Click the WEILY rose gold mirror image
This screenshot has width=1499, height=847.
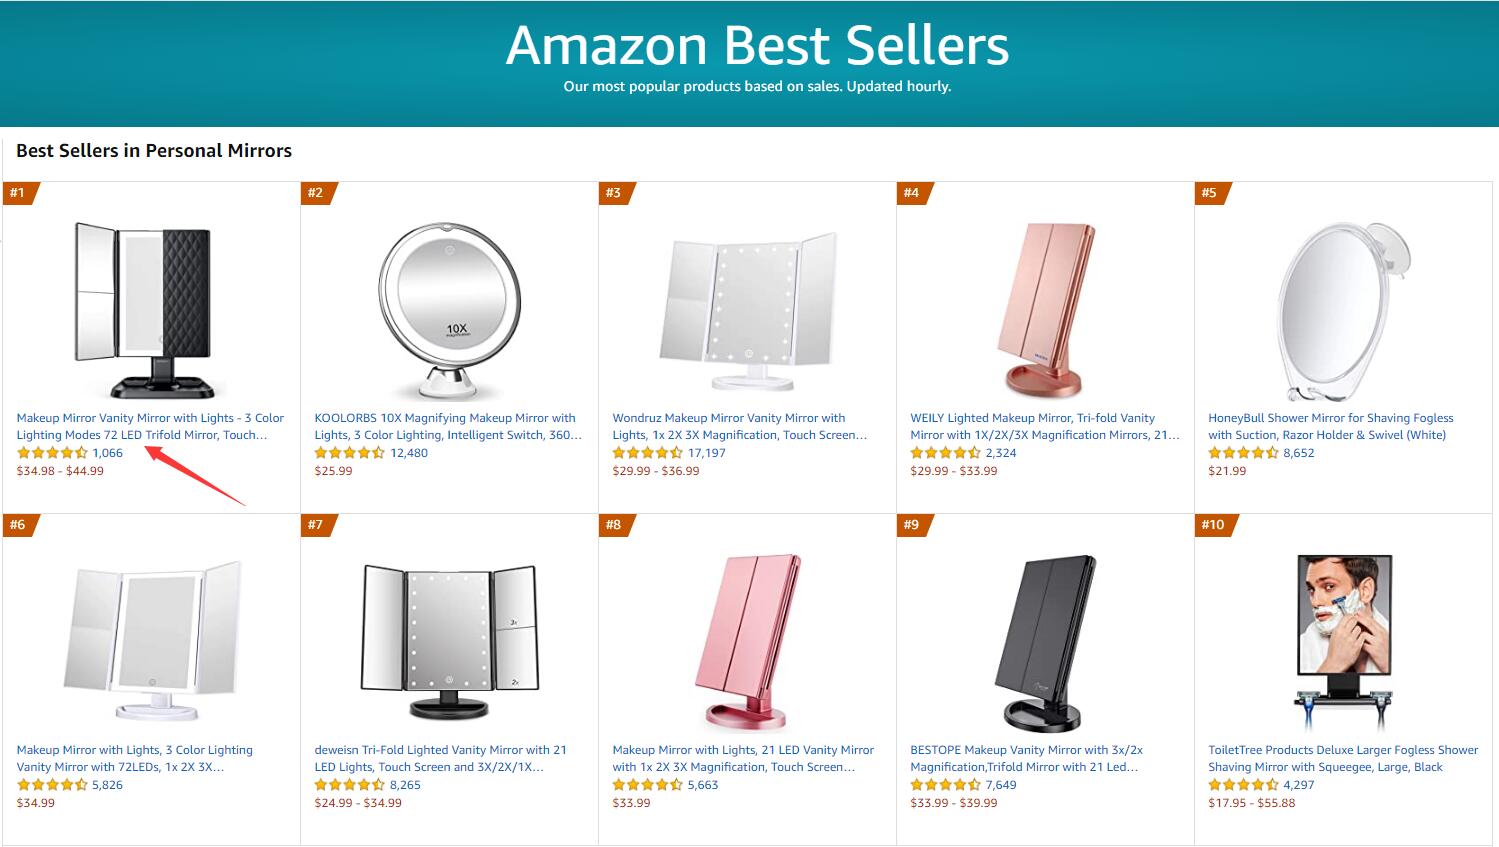[x=1045, y=309]
